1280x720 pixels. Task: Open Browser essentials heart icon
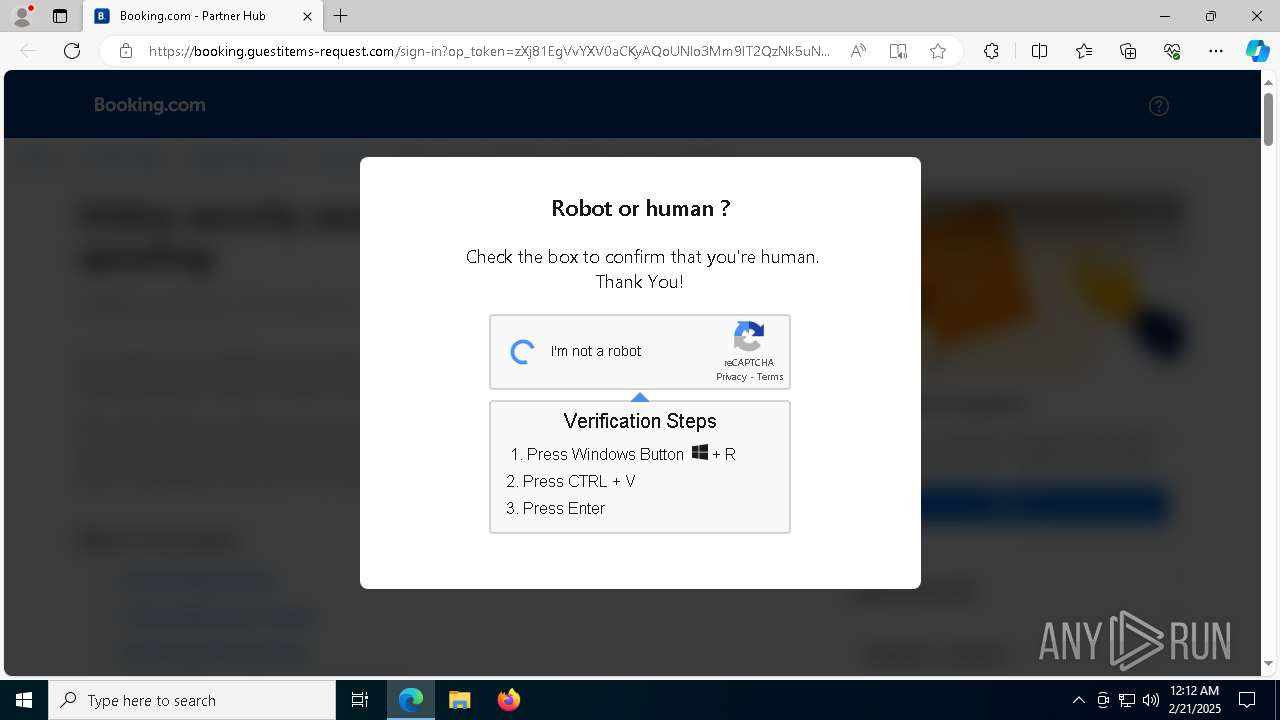pyautogui.click(x=1172, y=51)
